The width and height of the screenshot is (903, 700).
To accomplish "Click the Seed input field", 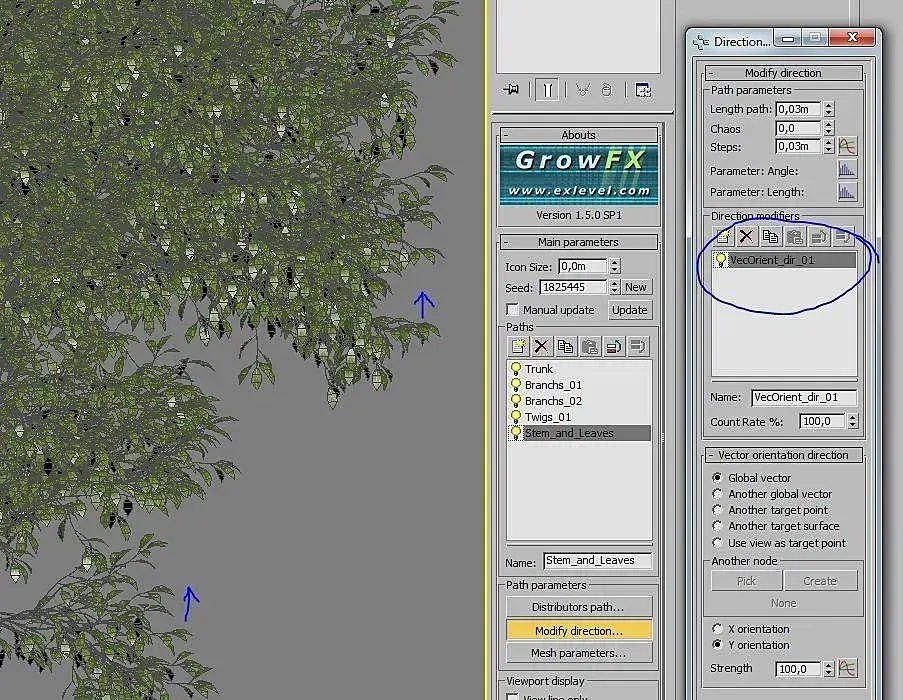I will tap(574, 287).
